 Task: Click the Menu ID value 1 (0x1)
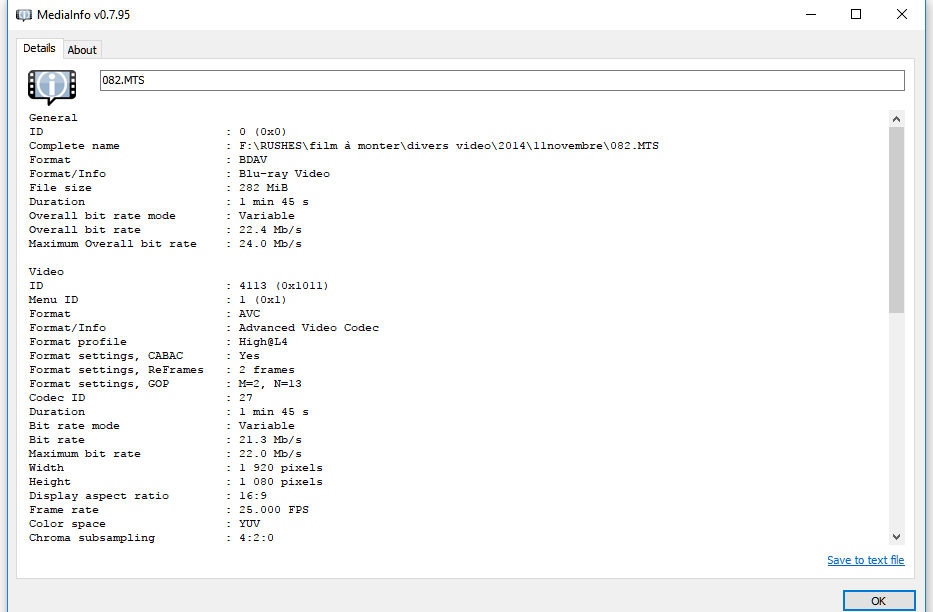tap(262, 300)
